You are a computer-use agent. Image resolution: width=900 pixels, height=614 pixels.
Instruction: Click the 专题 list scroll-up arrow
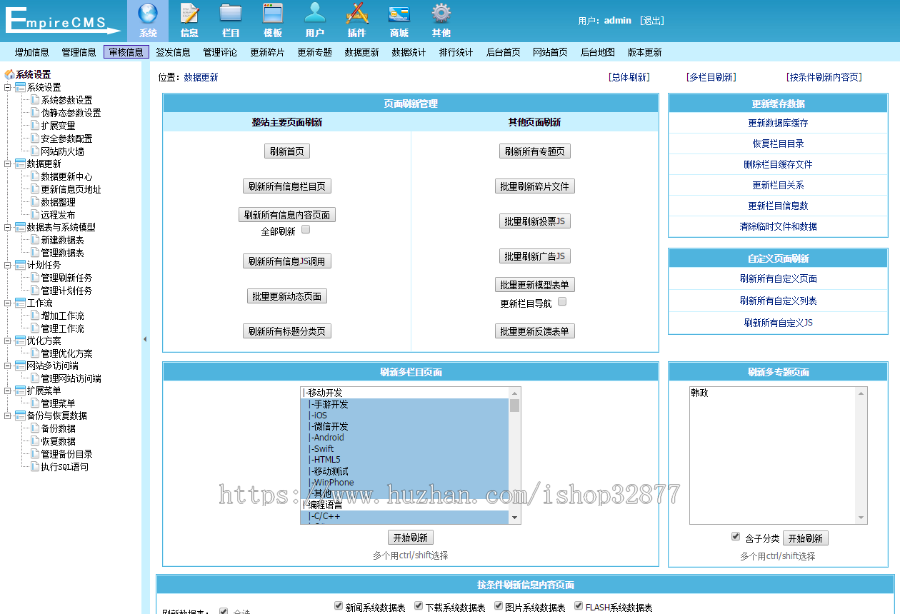tap(861, 393)
